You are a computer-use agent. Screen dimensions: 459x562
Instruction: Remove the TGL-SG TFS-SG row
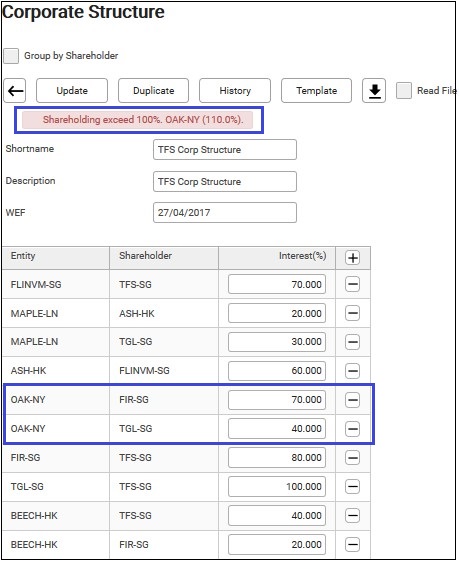[353, 486]
